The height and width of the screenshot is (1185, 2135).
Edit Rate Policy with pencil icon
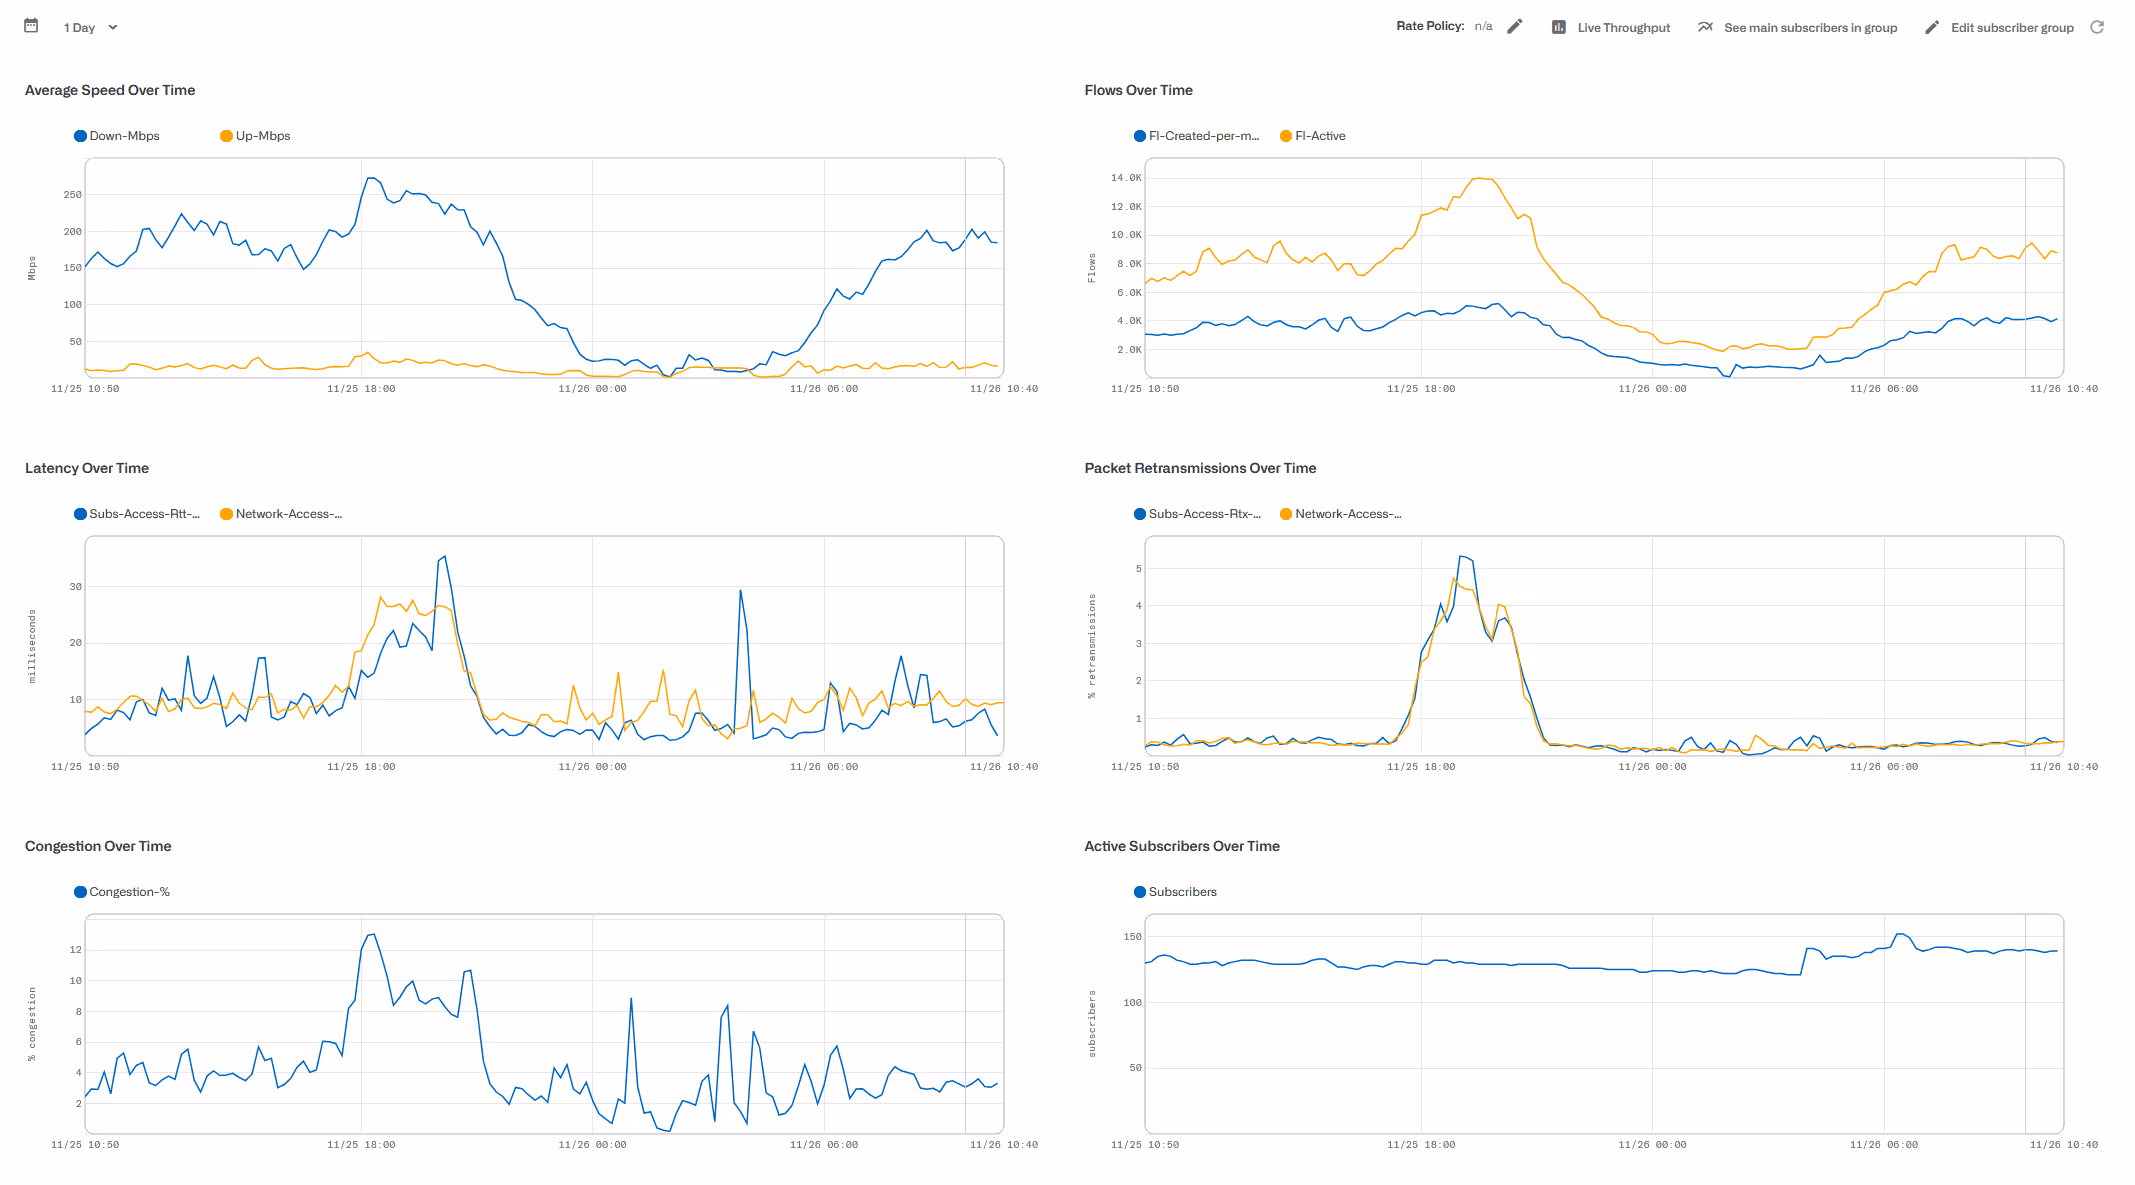pyautogui.click(x=1515, y=27)
